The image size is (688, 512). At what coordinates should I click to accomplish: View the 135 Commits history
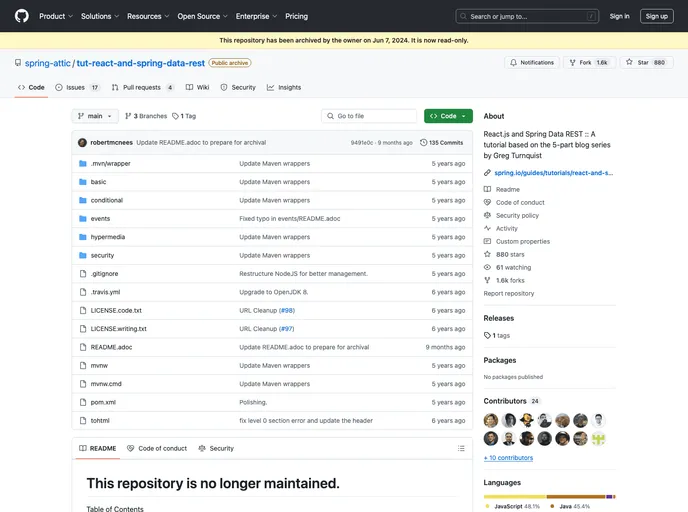(x=441, y=143)
